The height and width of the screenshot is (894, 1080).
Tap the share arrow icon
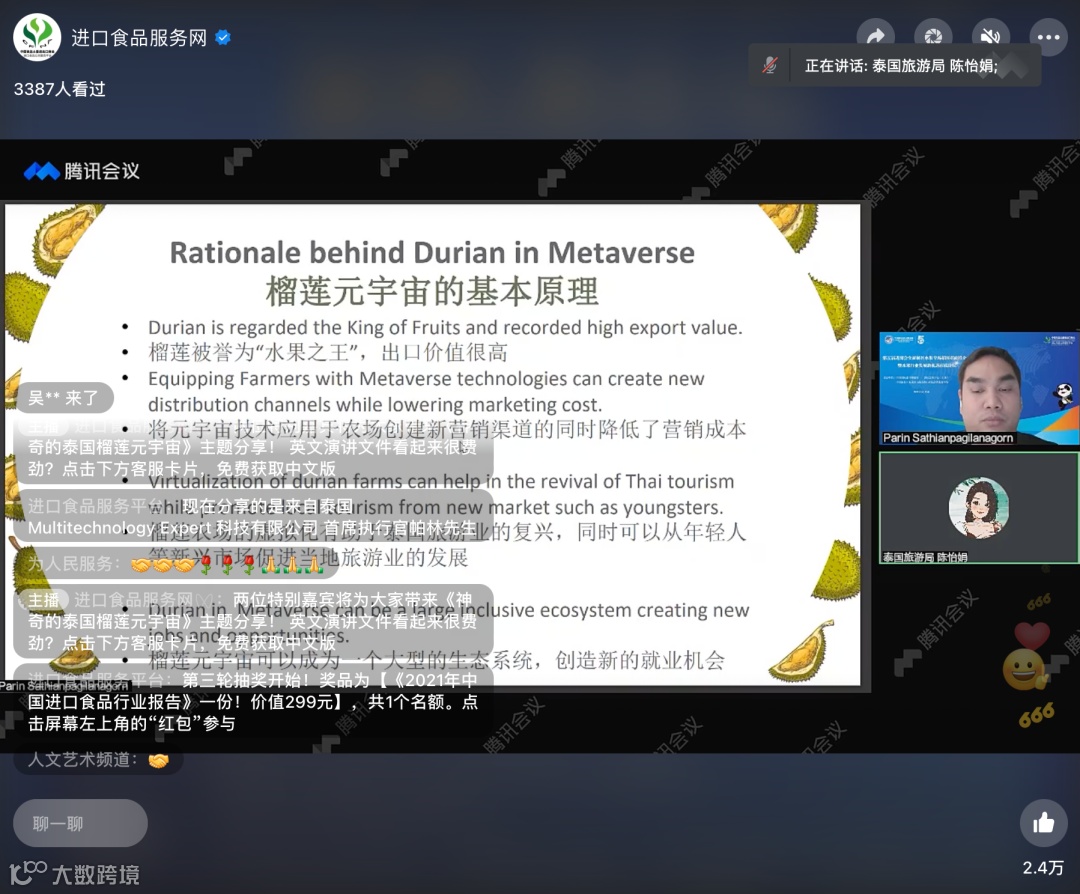[x=875, y=36]
